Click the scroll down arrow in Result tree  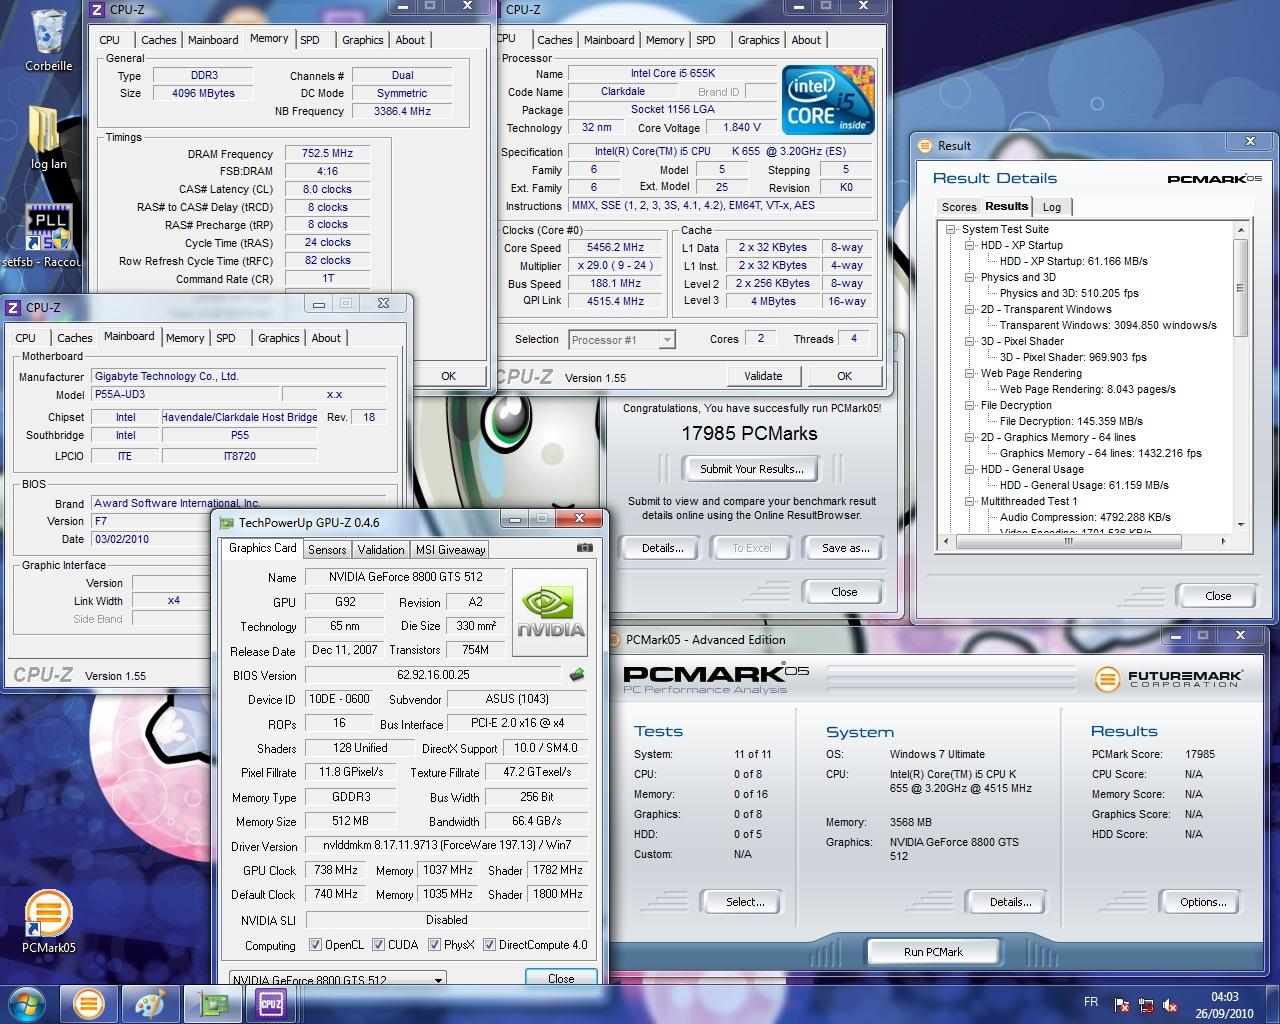pos(1241,525)
